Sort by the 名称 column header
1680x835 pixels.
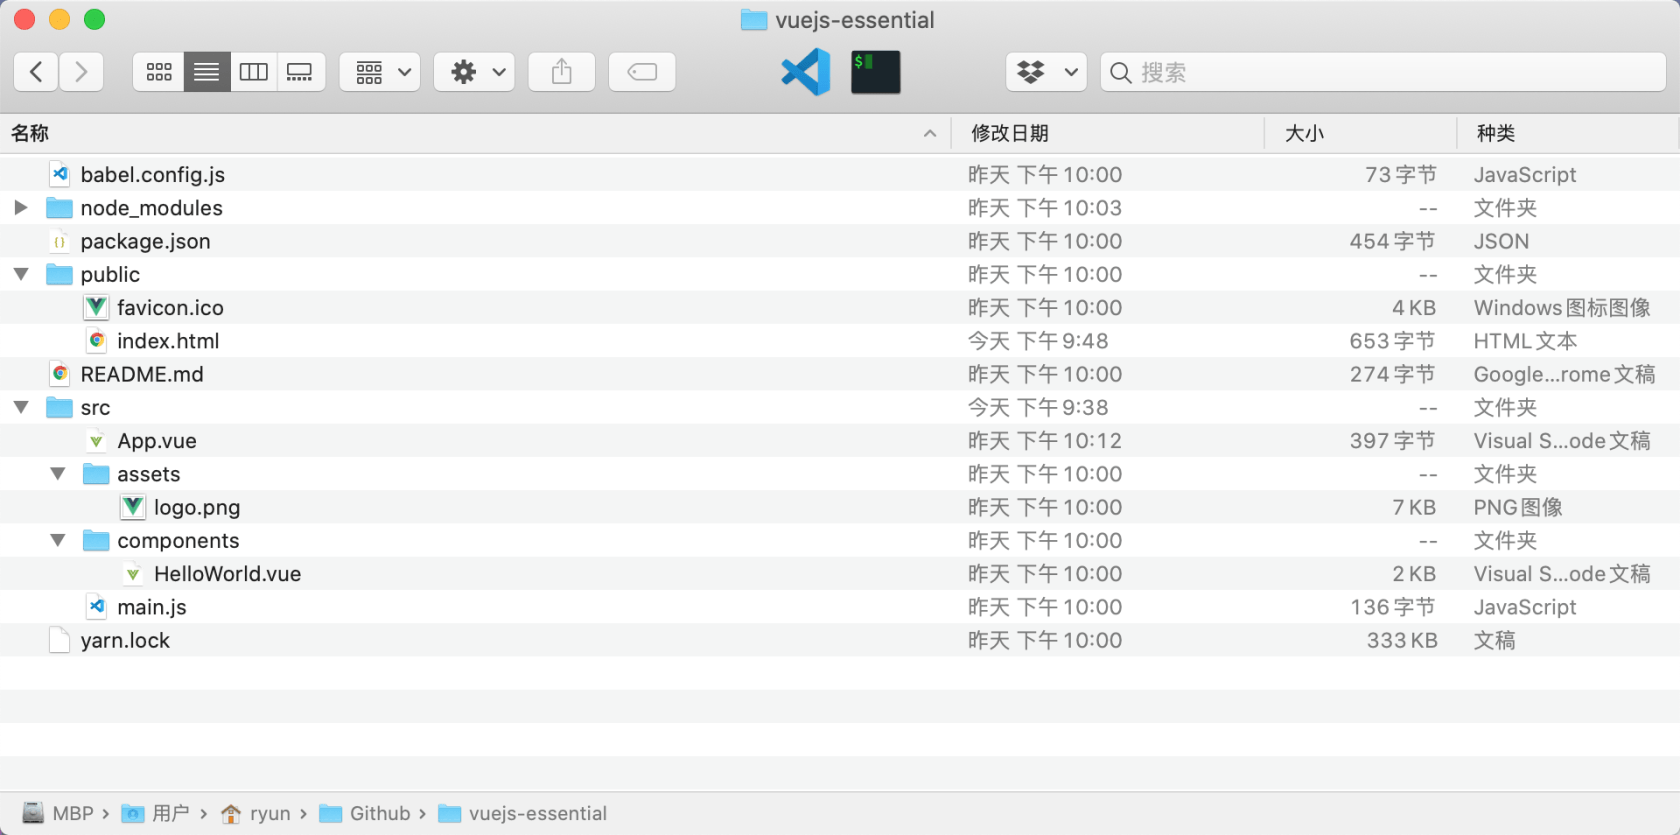[475, 133]
